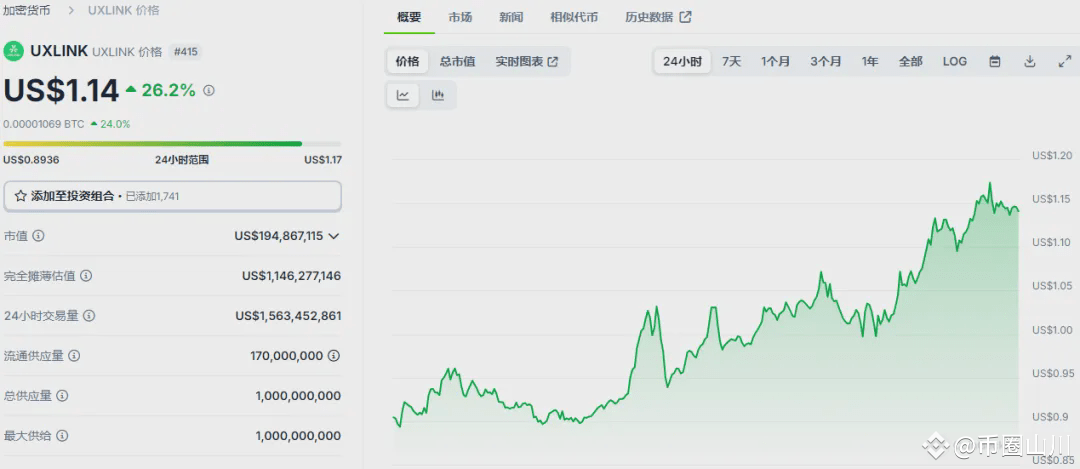This screenshot has height=469, width=1080.
Task: Select 7天 time range
Action: (731, 61)
